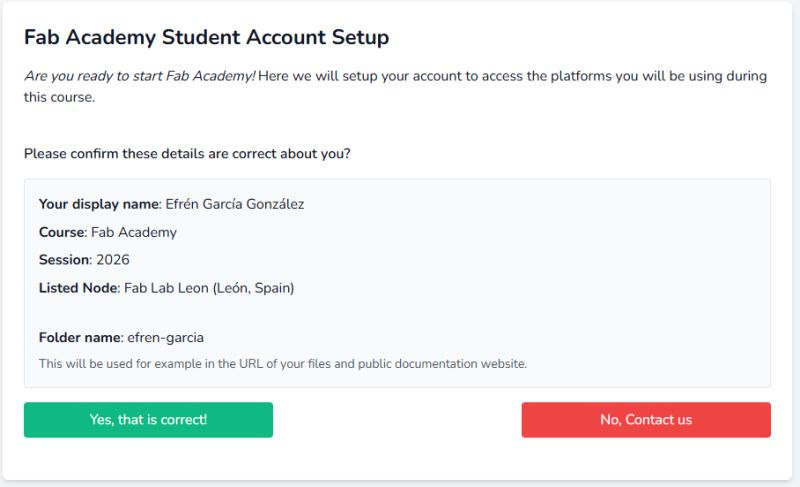Screen dimensions: 800x487
Task: Select the name Efrén García González
Action: [235, 204]
